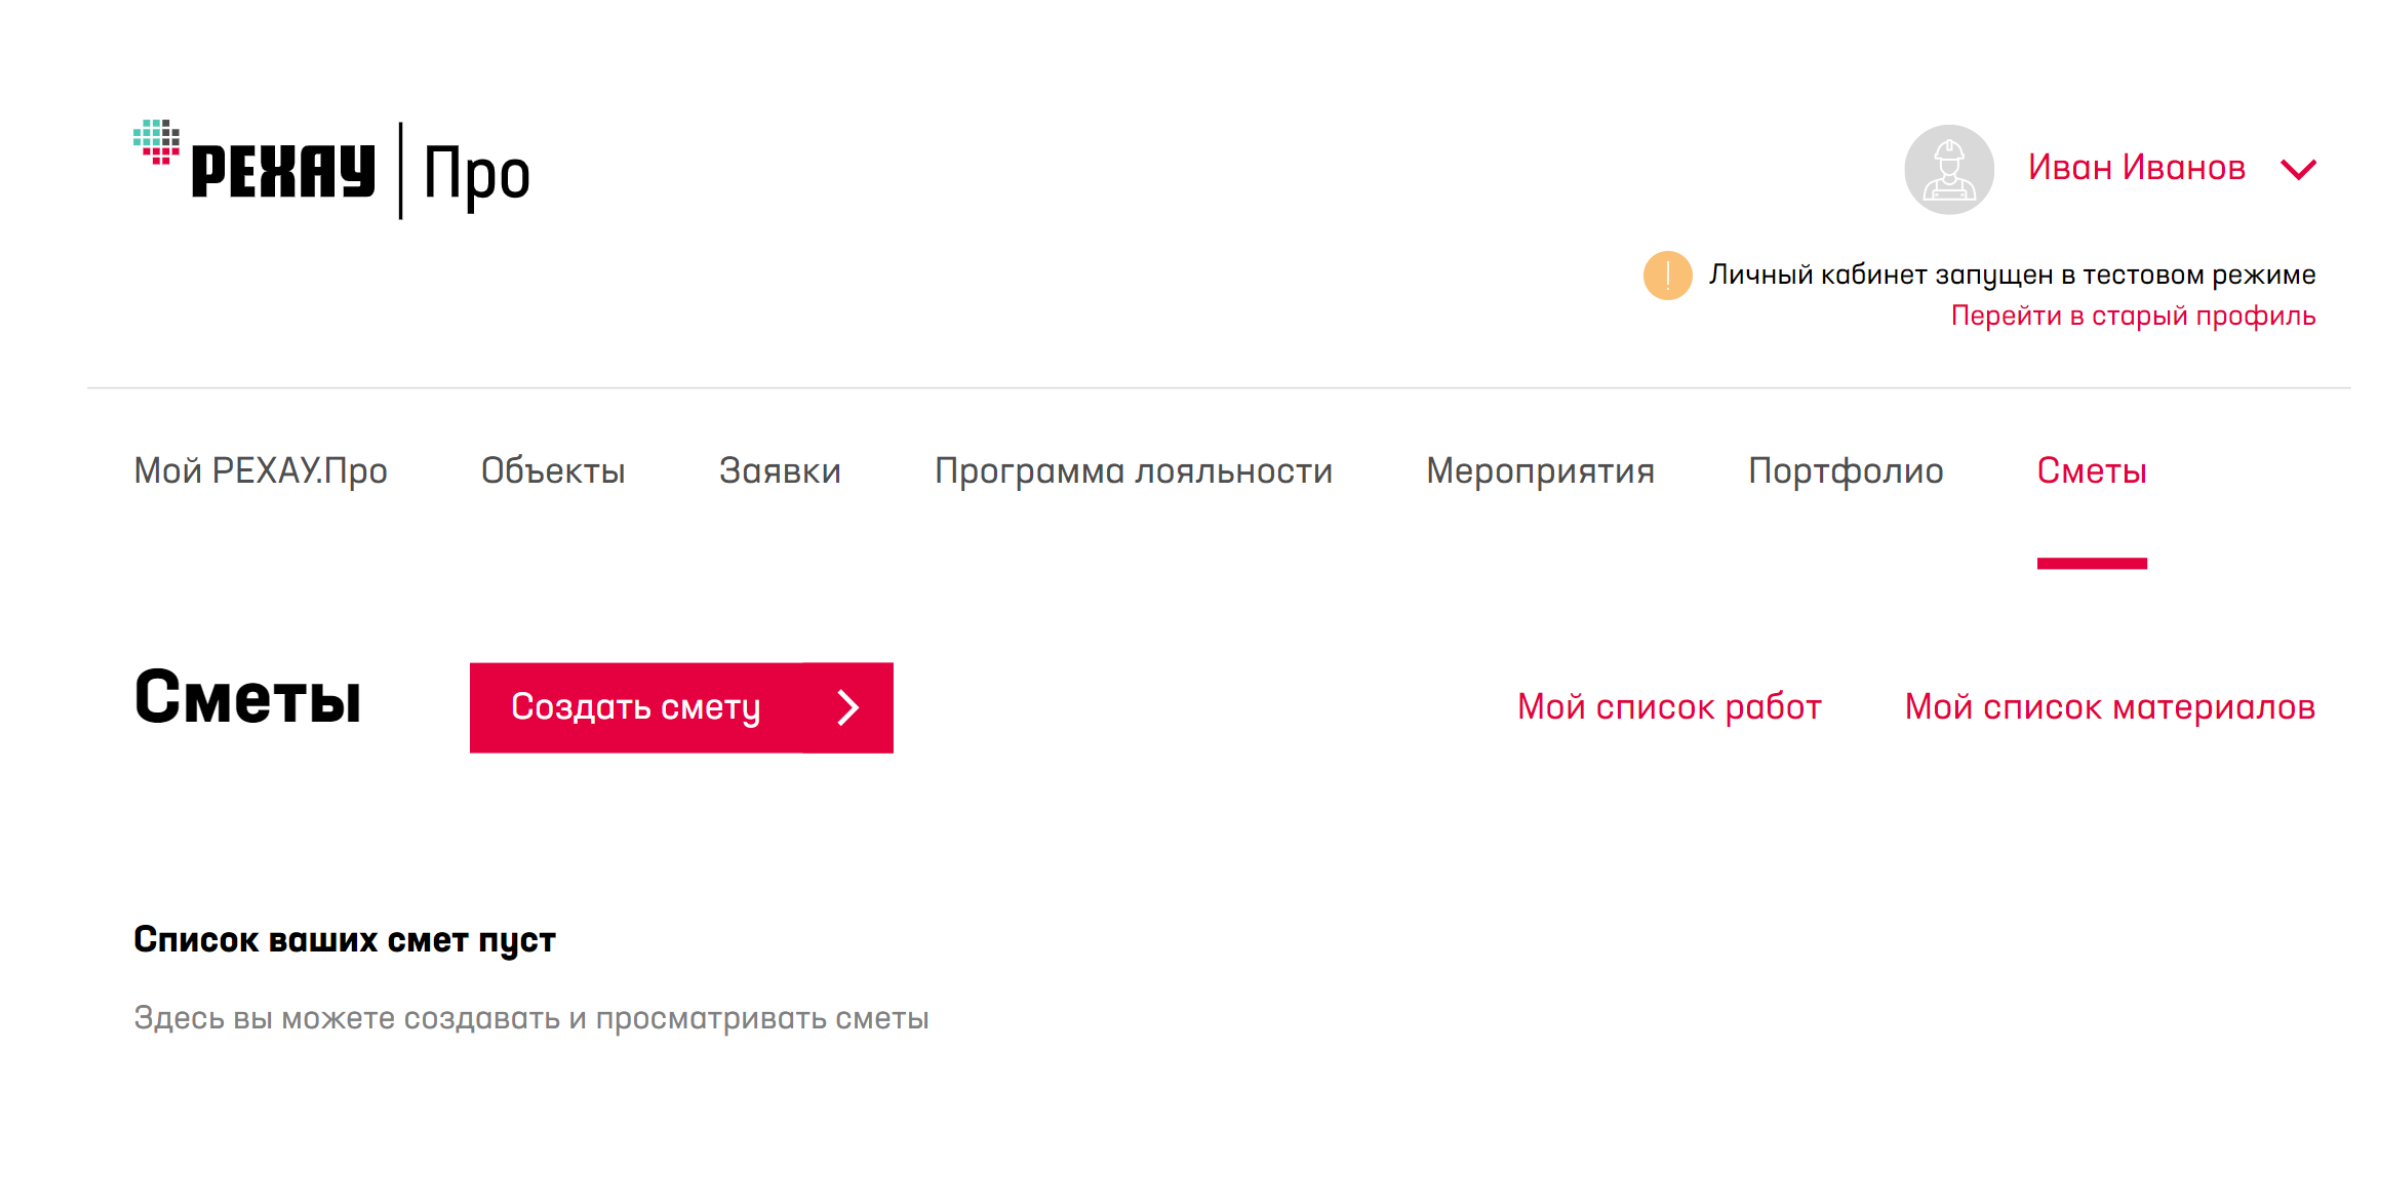Select the Сметы navigation tab
Screen dimensions: 2400x1200
pos(2091,471)
